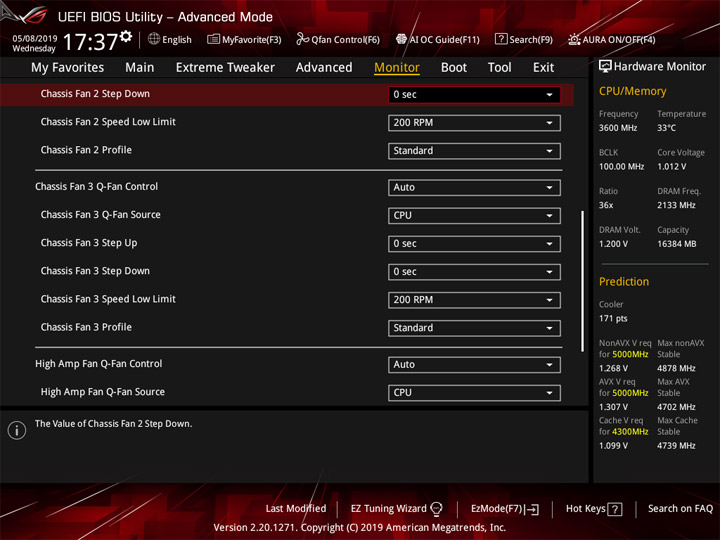Select High Amp Fan Q-Fan Source label
720x540 pixels.
pos(102,392)
